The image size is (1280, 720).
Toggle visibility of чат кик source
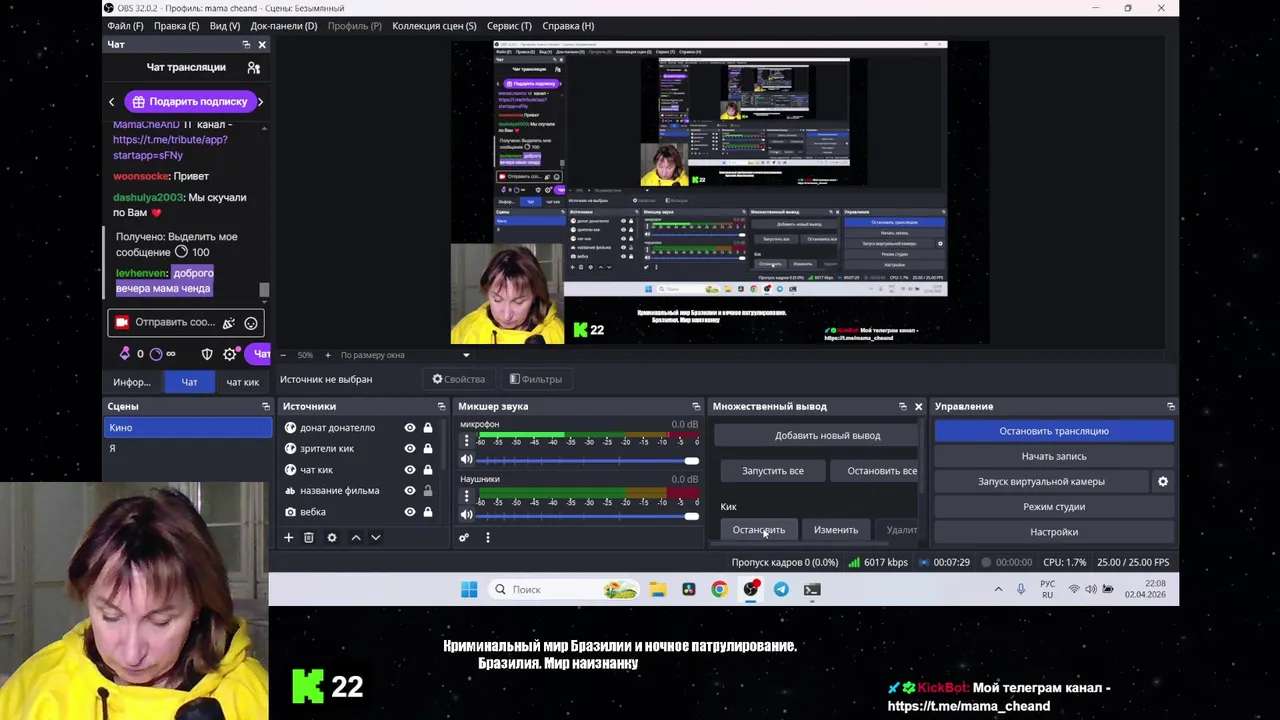click(x=410, y=470)
